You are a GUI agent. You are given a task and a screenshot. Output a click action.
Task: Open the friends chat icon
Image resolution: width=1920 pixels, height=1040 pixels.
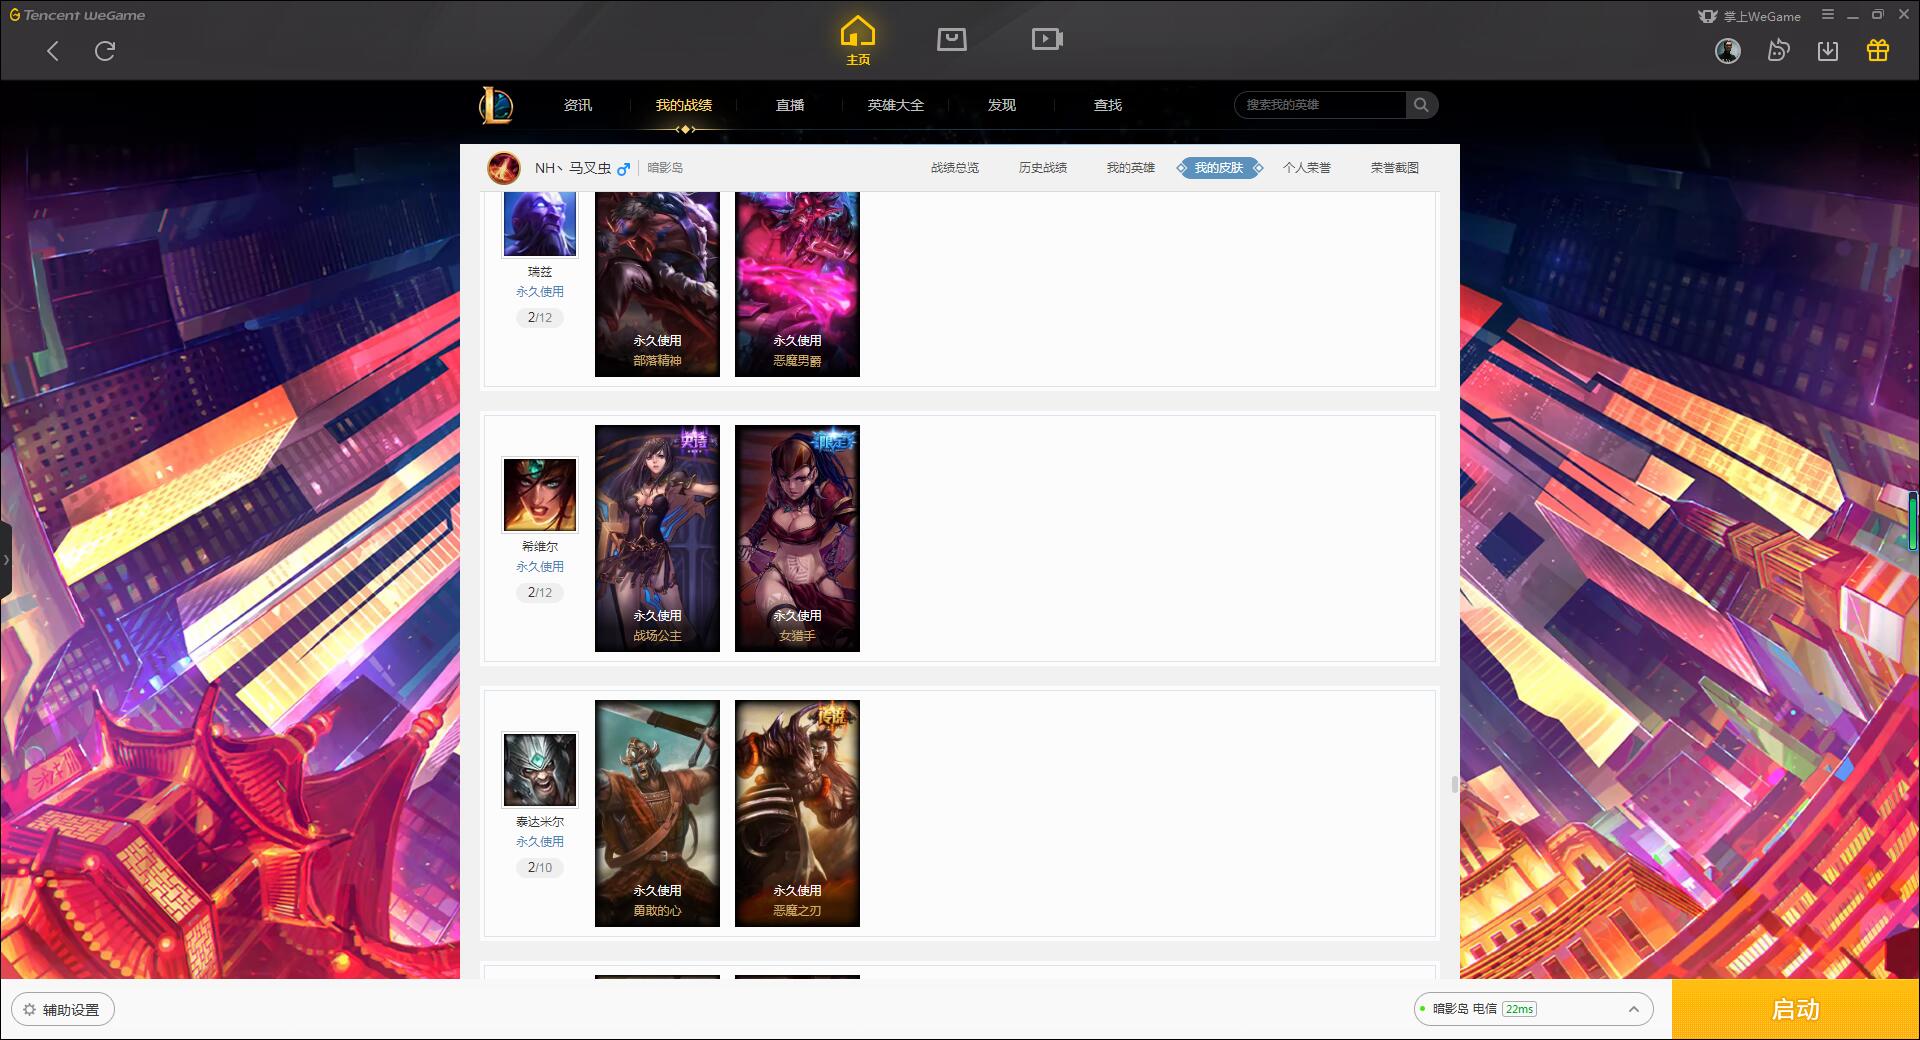1778,50
